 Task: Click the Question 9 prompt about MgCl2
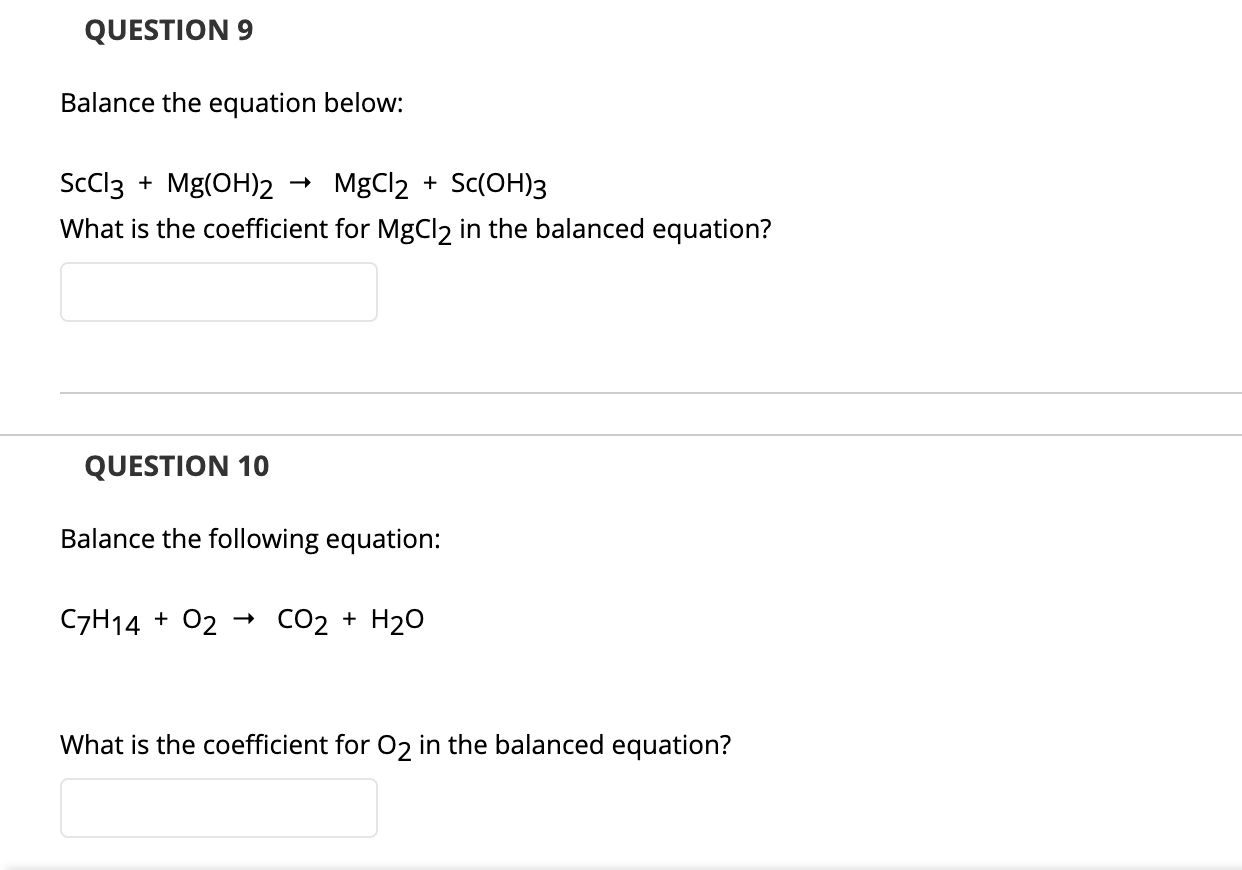click(x=416, y=228)
